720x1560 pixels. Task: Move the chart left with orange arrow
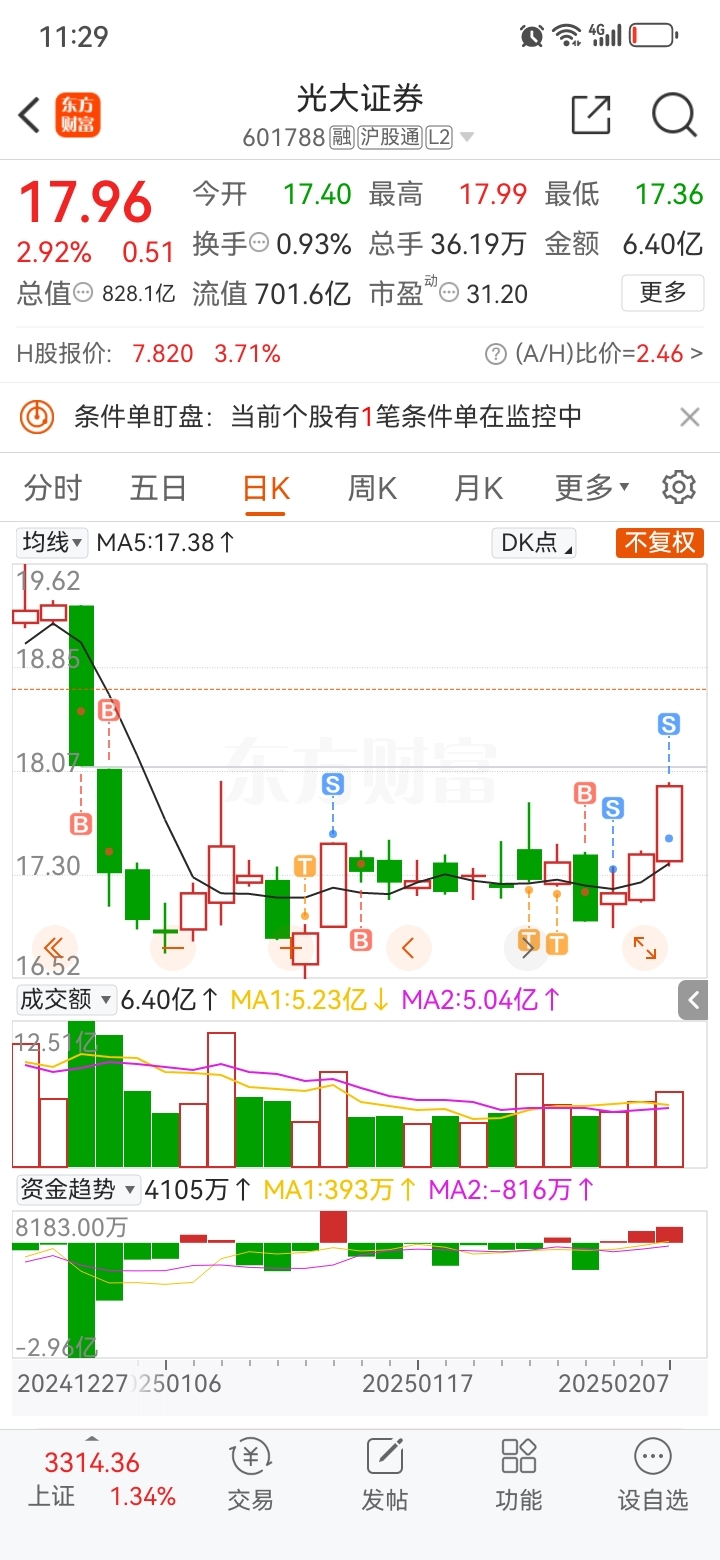pos(408,946)
